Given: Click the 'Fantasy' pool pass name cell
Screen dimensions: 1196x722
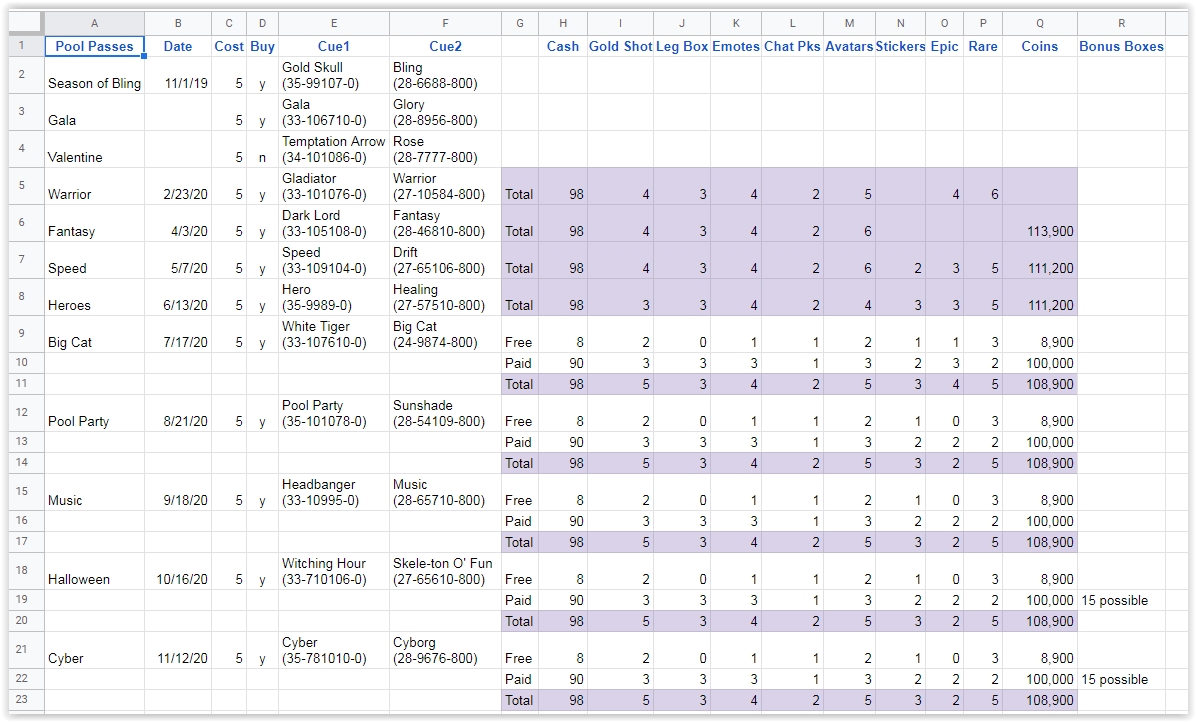Looking at the screenshot, I should (94, 223).
